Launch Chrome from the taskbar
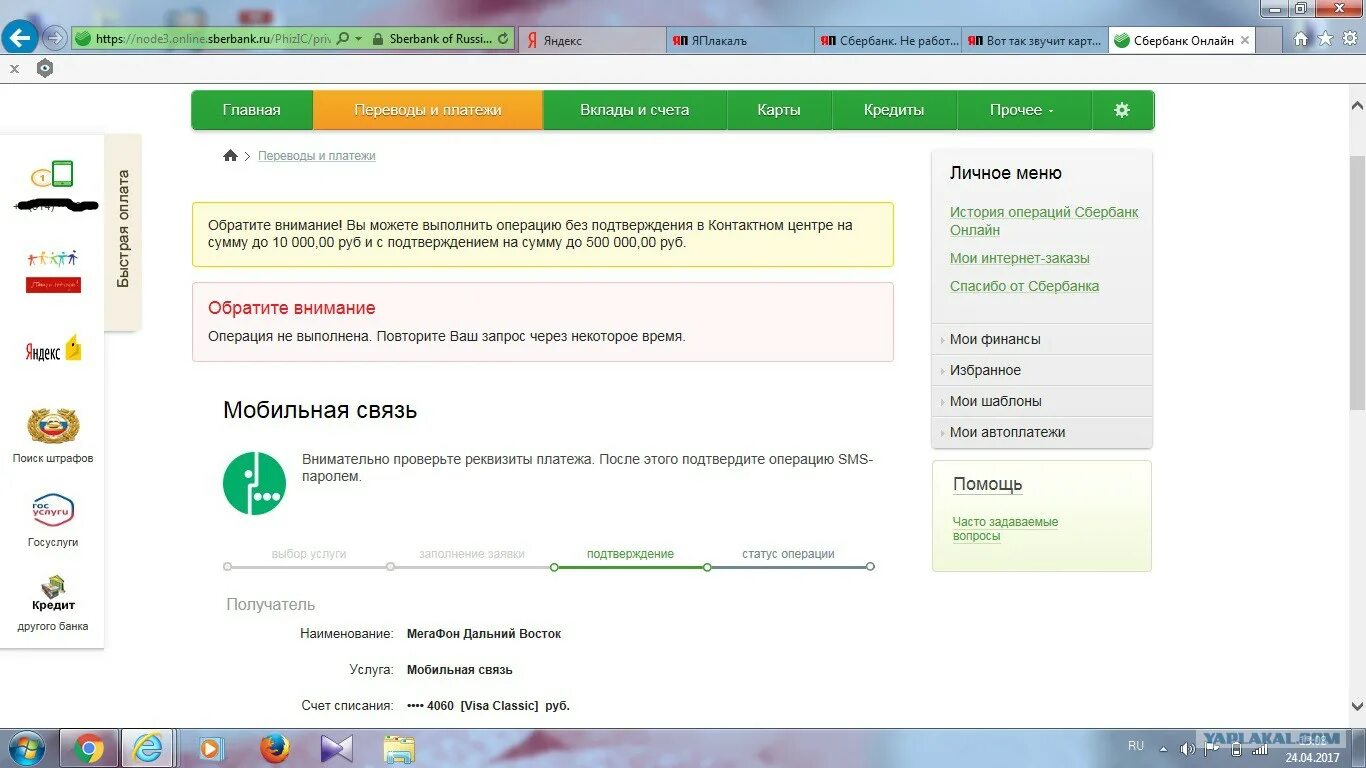 pos(88,748)
